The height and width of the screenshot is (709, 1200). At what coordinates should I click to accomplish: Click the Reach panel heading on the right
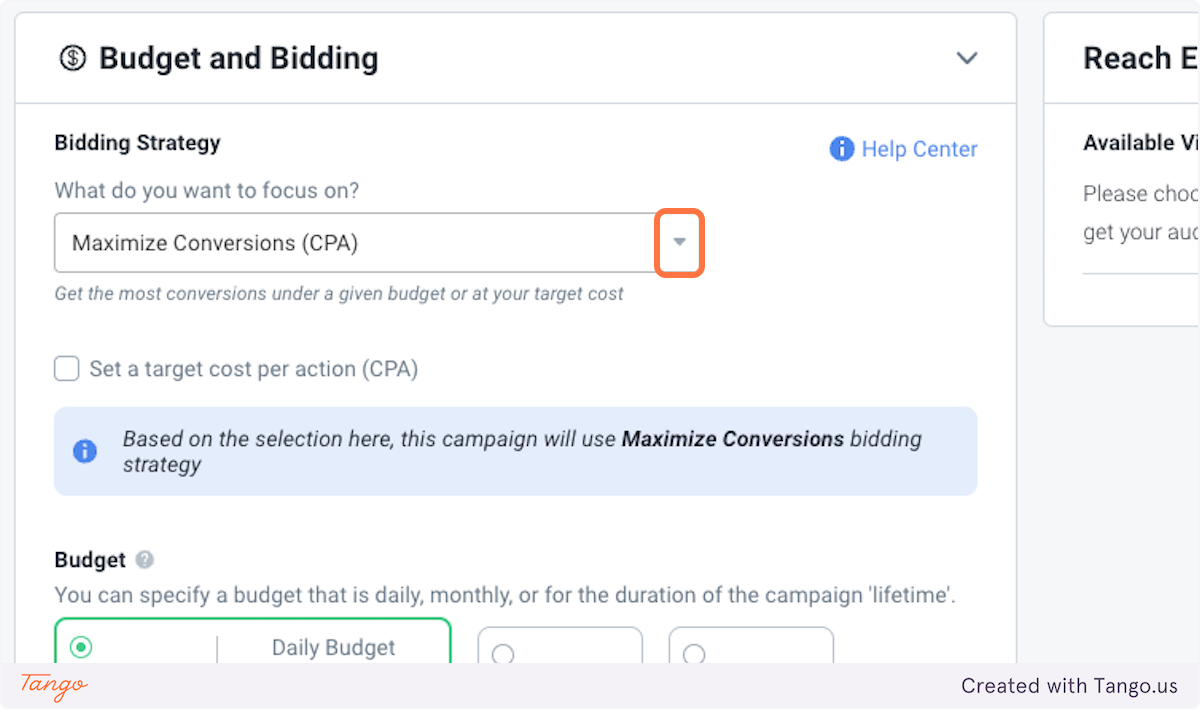[1140, 58]
